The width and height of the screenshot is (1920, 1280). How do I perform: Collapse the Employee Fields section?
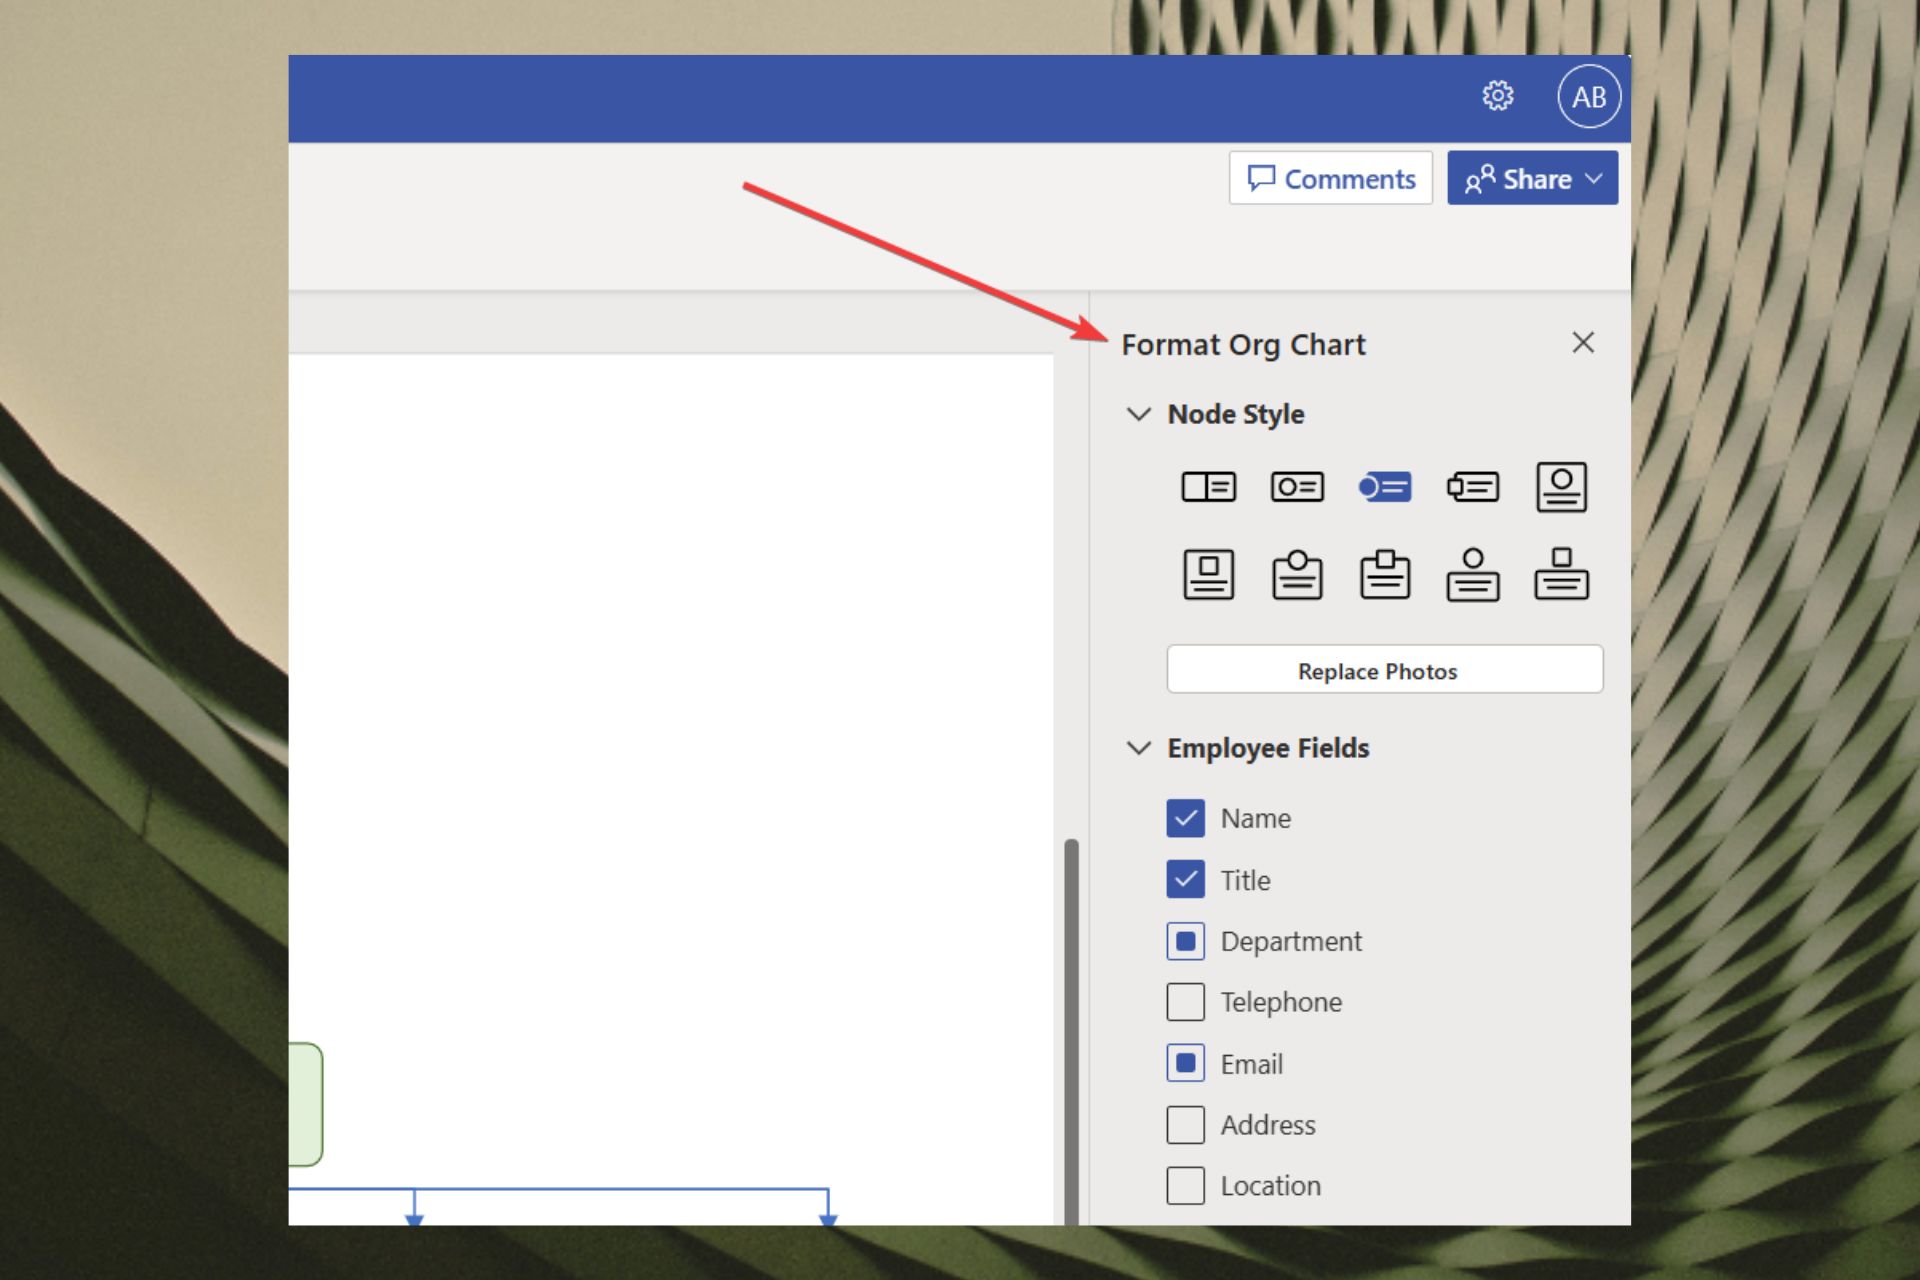click(x=1138, y=748)
